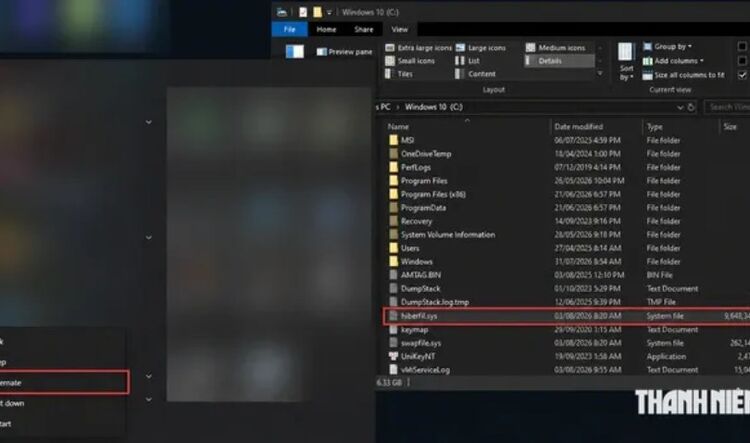Click the Users folder icon
The width and height of the screenshot is (750, 443).
coord(393,248)
